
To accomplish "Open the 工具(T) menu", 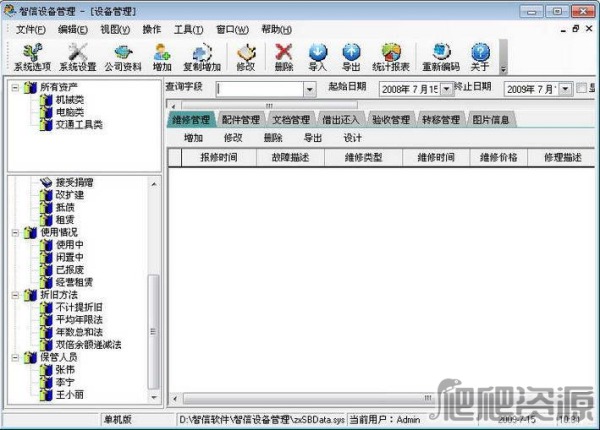I will 189,29.
